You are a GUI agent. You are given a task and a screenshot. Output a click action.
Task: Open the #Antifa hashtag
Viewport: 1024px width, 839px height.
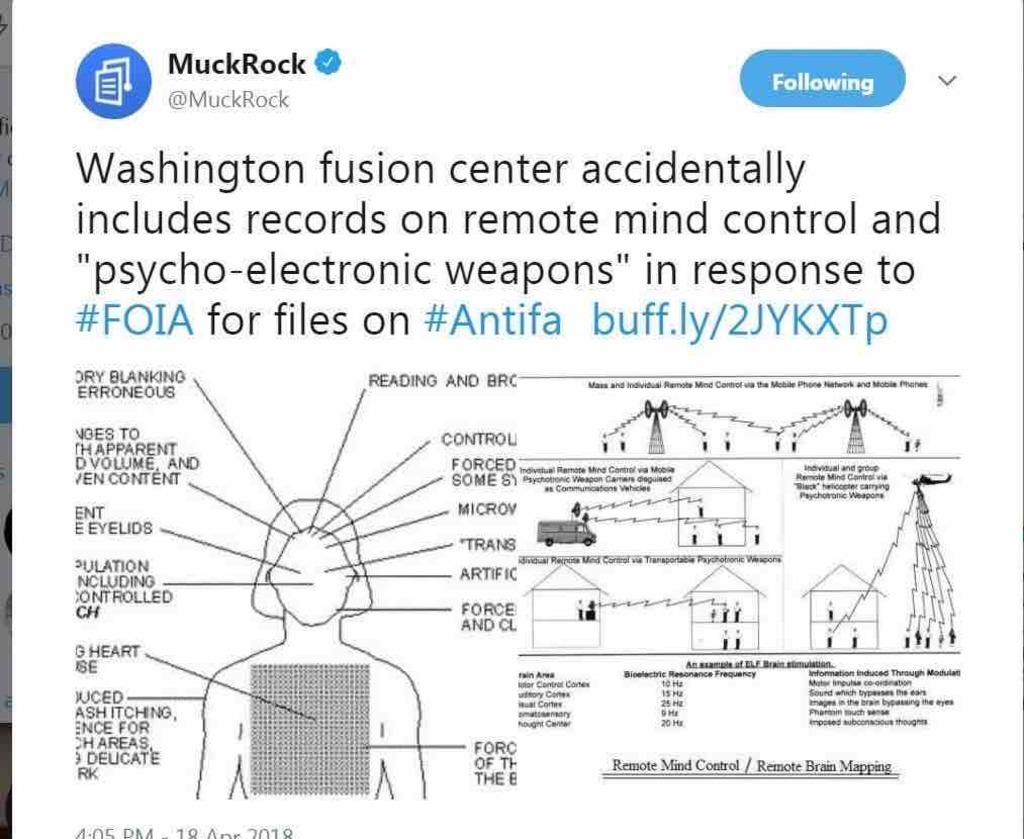493,319
